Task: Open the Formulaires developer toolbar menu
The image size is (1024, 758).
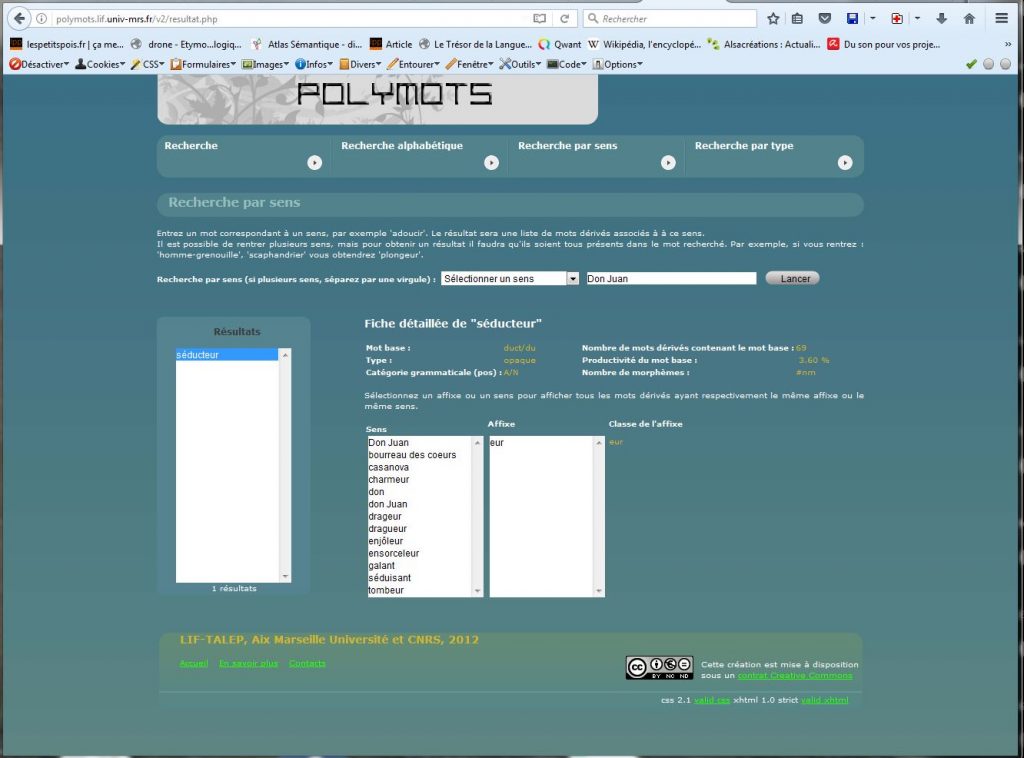Action: pos(203,64)
